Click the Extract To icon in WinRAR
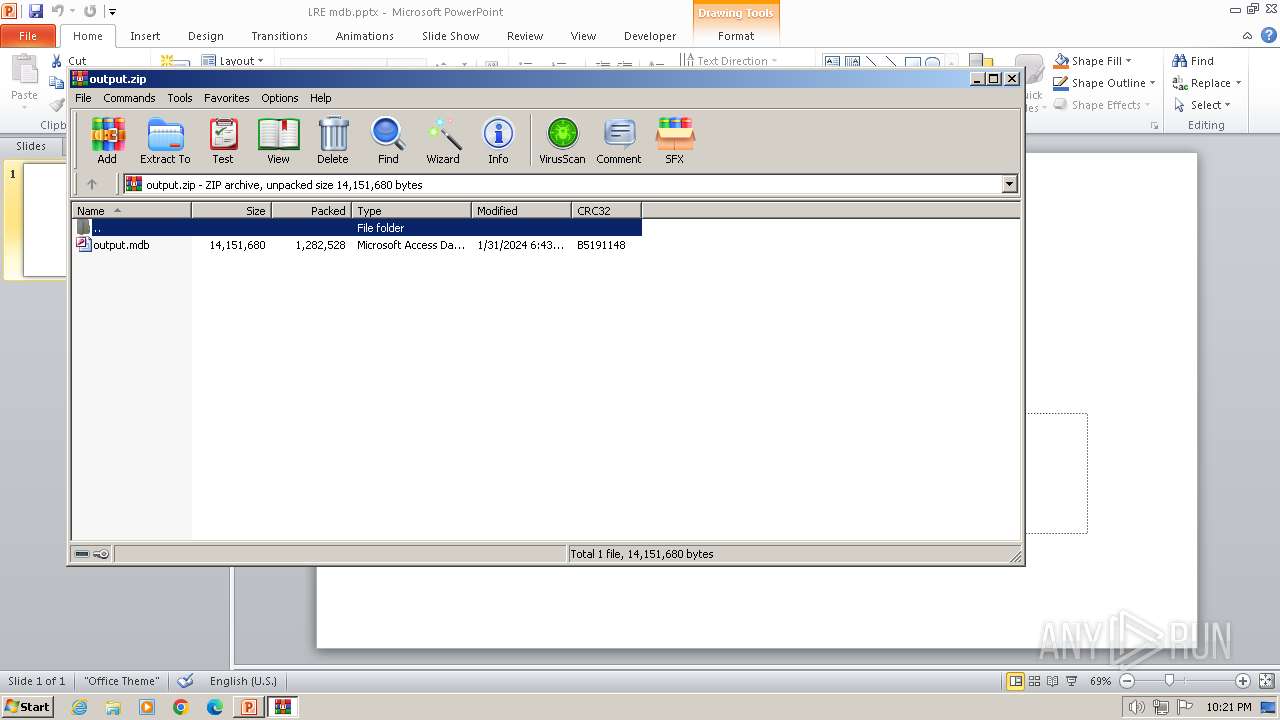Viewport: 1280px width, 720px height. click(165, 141)
